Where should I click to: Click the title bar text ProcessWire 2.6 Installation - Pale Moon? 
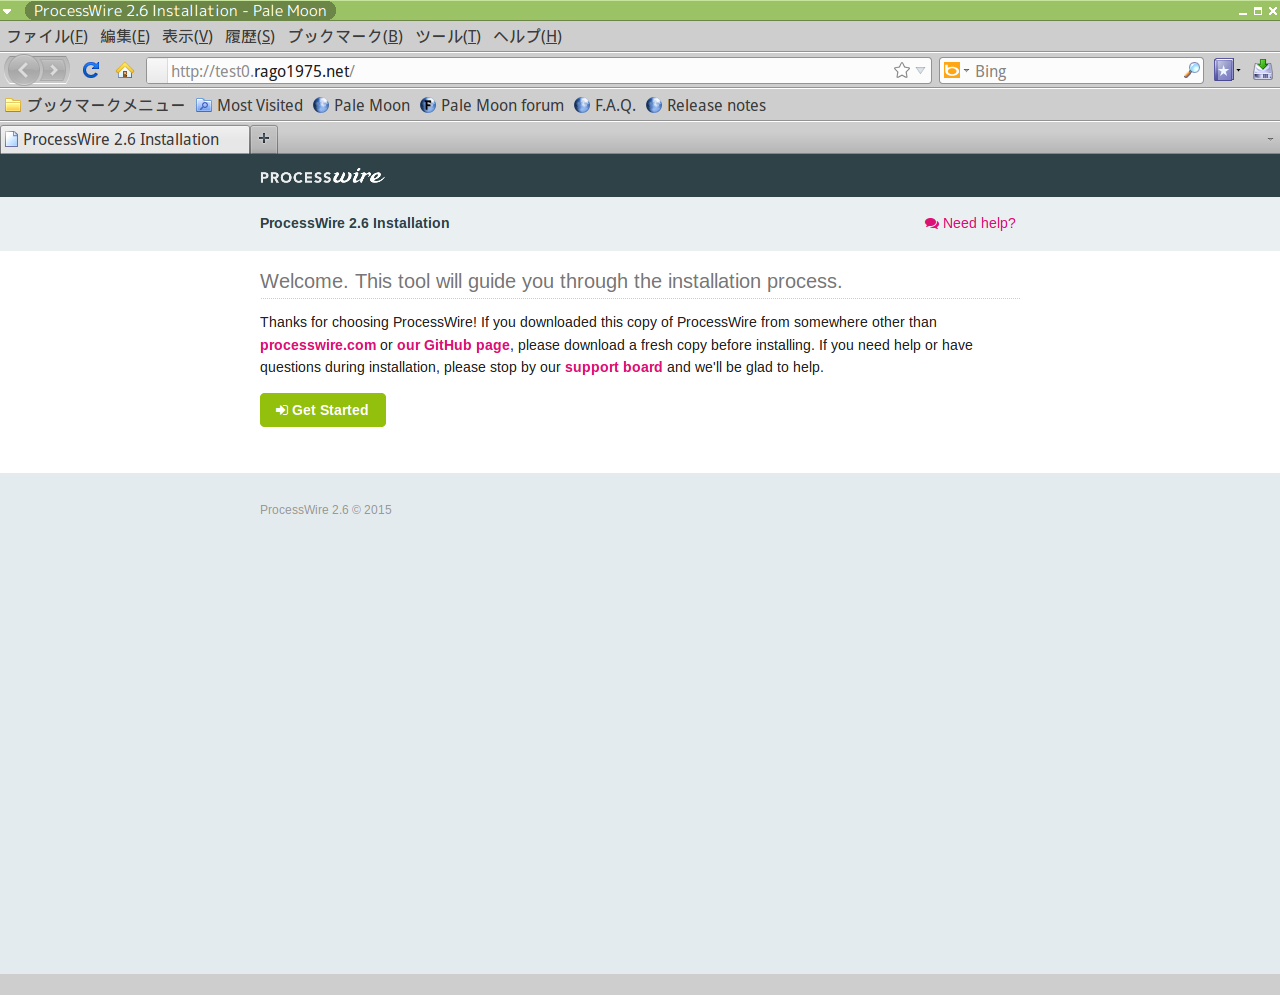pos(180,11)
